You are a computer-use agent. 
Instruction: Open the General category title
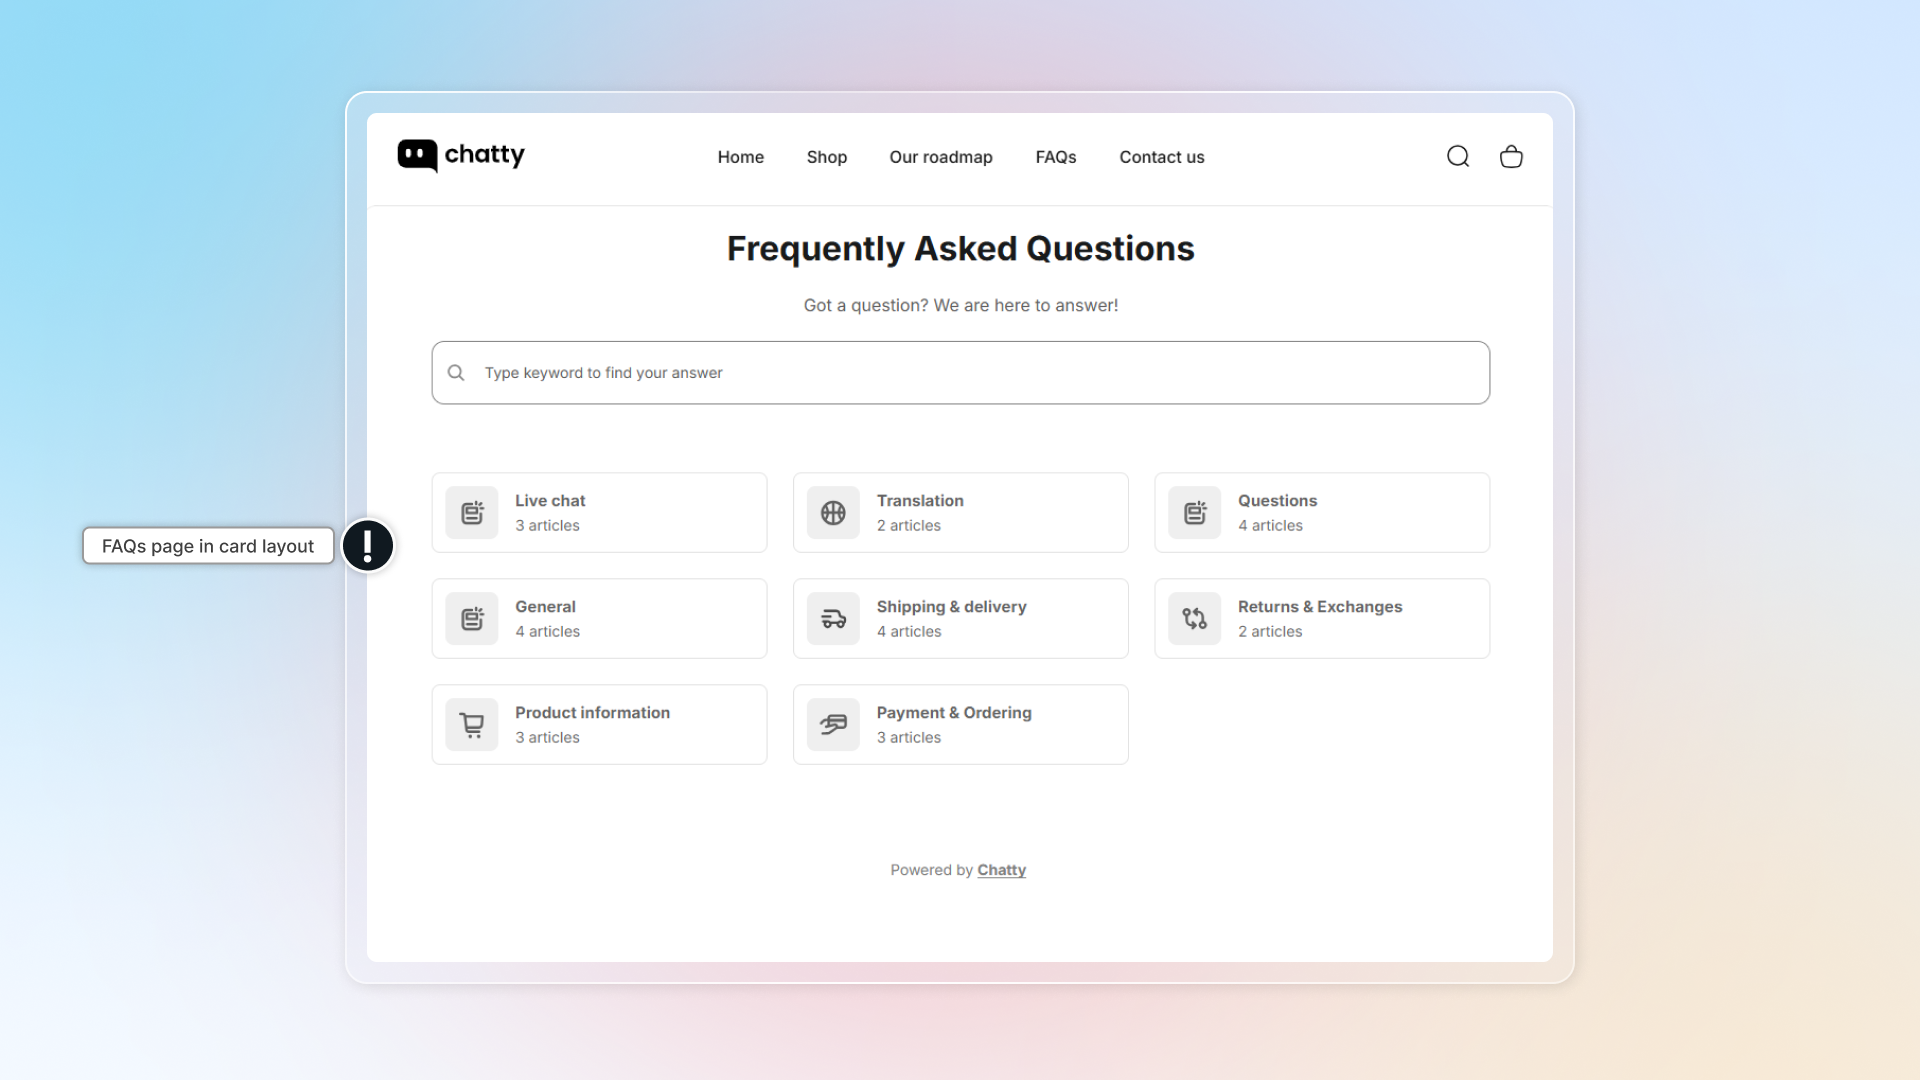coord(545,607)
